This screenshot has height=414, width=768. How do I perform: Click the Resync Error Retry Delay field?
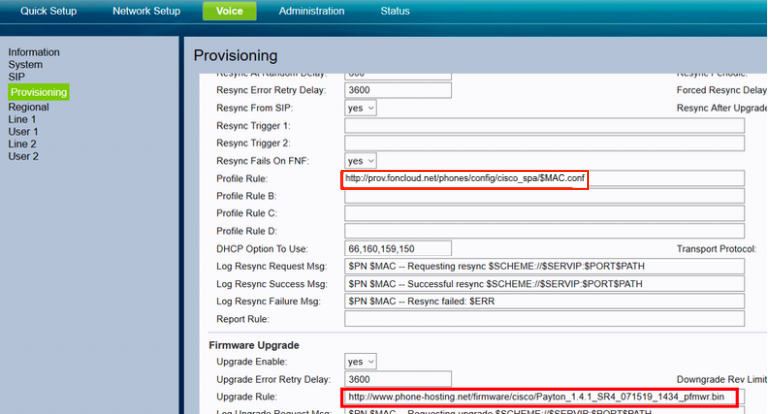[398, 90]
